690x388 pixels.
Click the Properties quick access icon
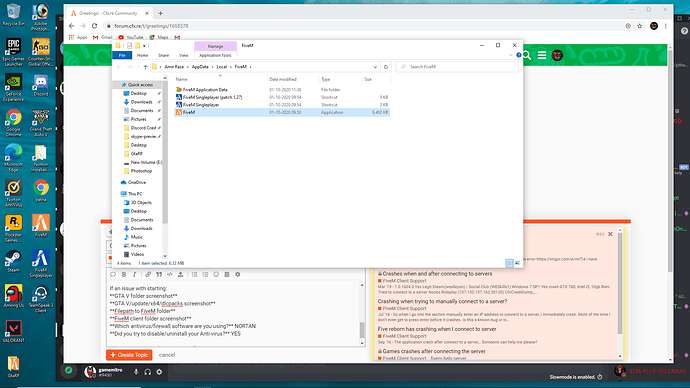130,46
